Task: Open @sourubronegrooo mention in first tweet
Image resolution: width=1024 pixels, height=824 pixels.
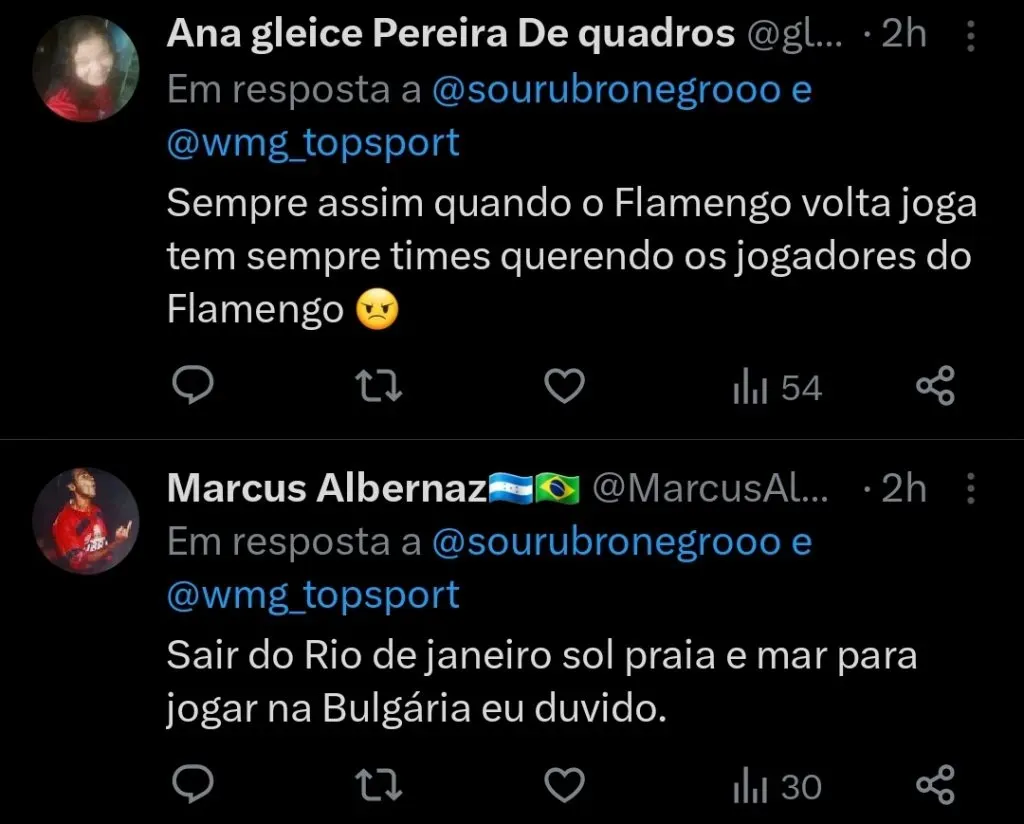Action: 606,90
